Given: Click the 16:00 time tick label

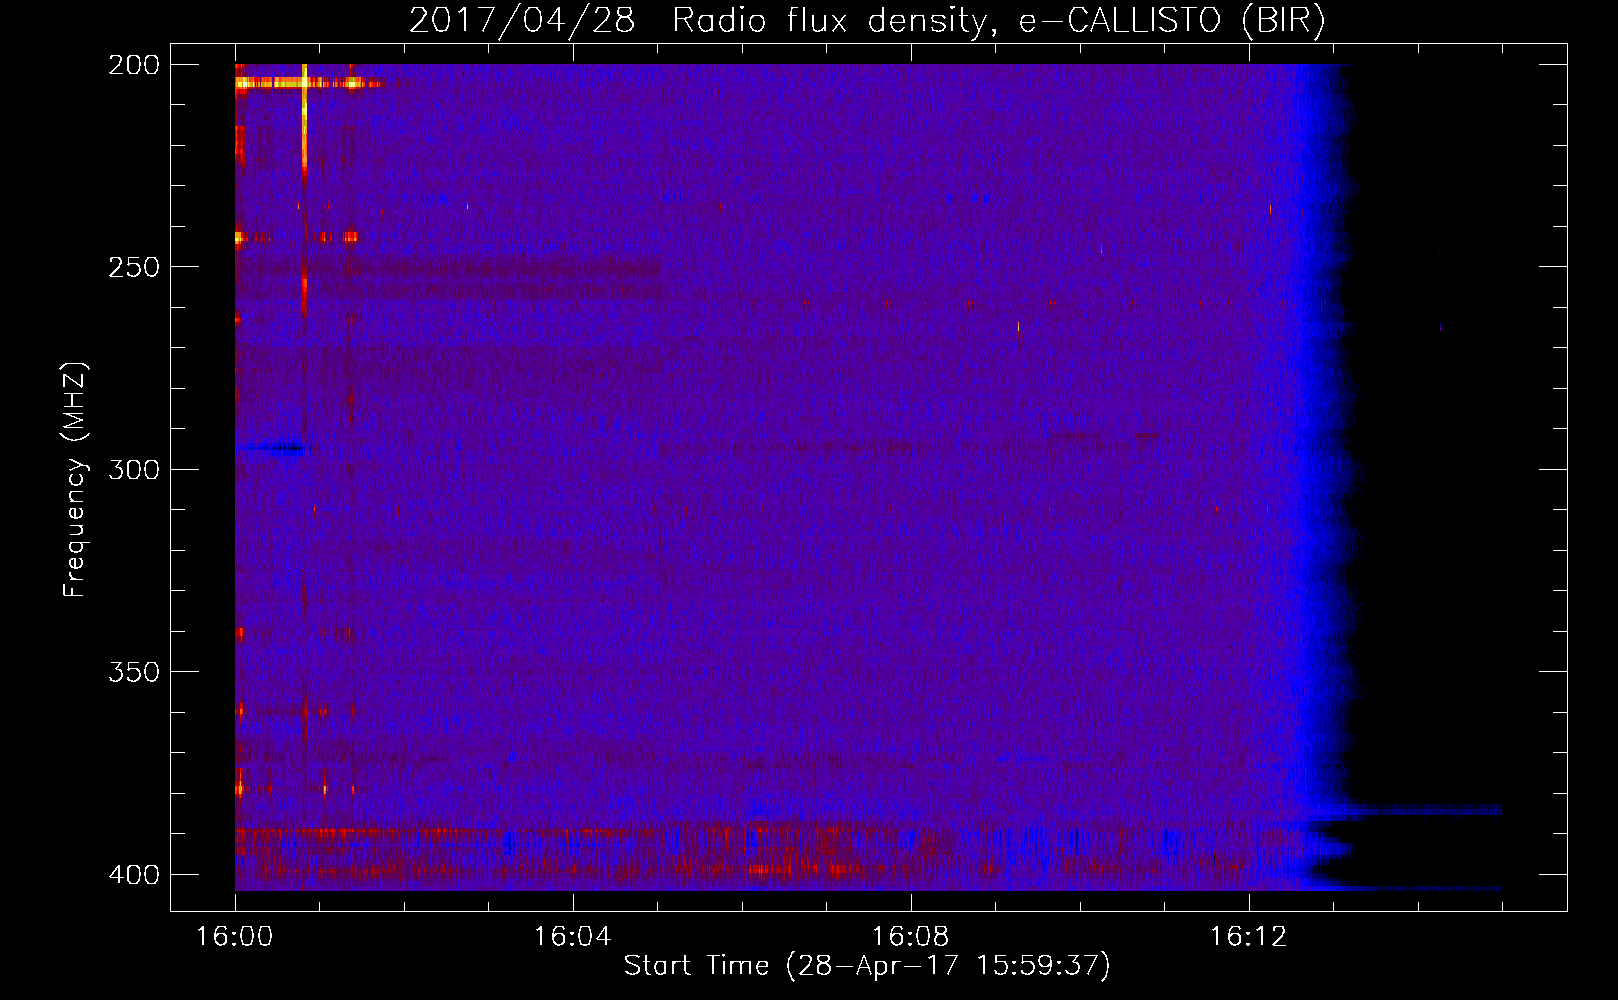Looking at the screenshot, I should [x=235, y=936].
